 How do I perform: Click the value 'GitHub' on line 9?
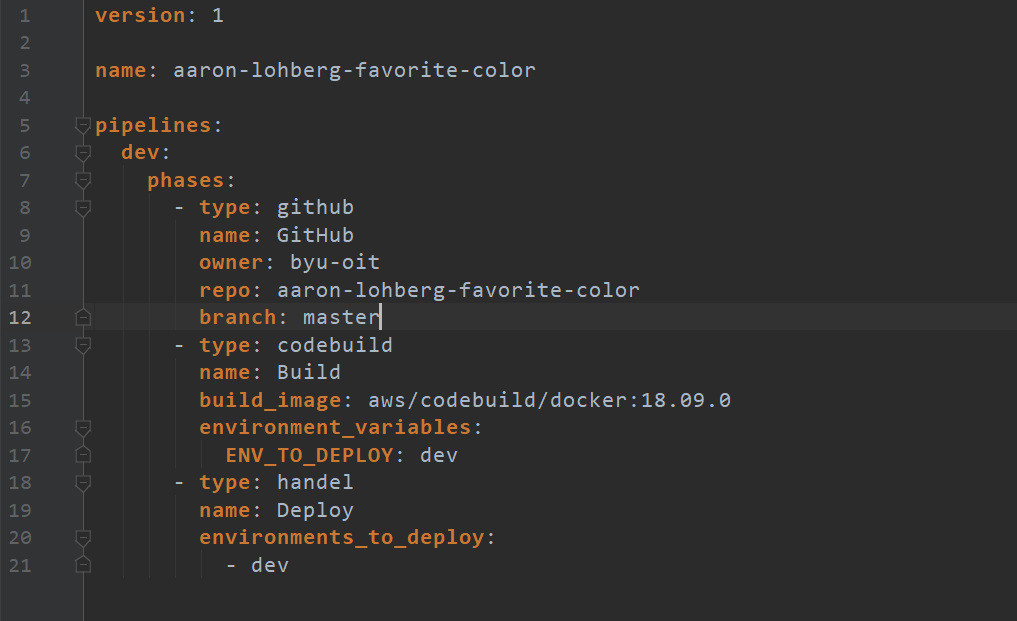point(316,235)
